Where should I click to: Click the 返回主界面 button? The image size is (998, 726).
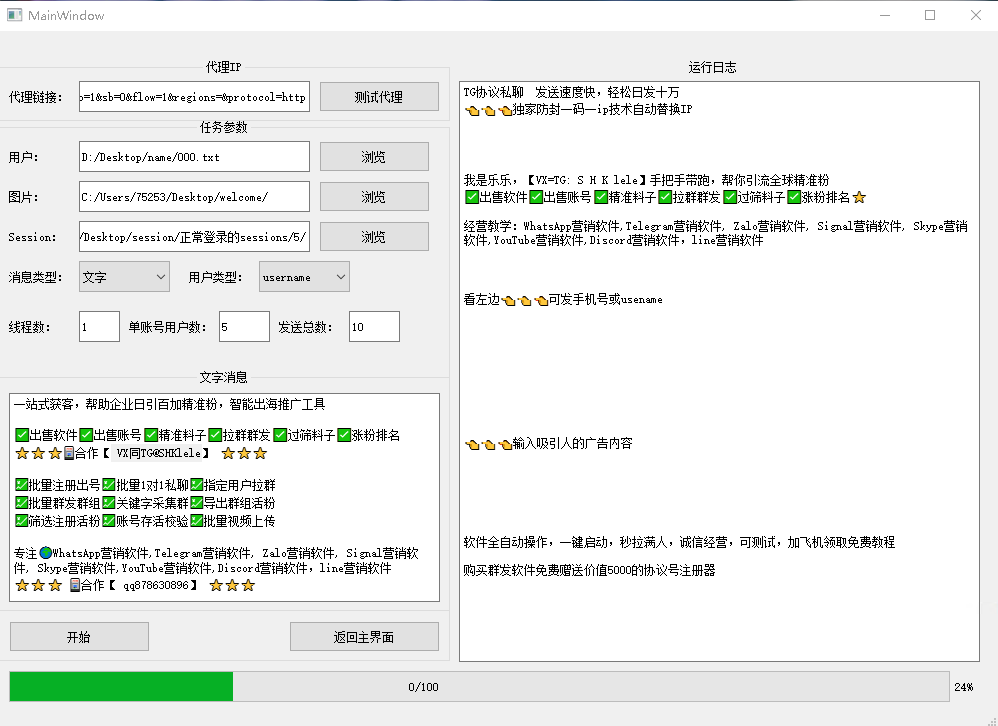364,636
